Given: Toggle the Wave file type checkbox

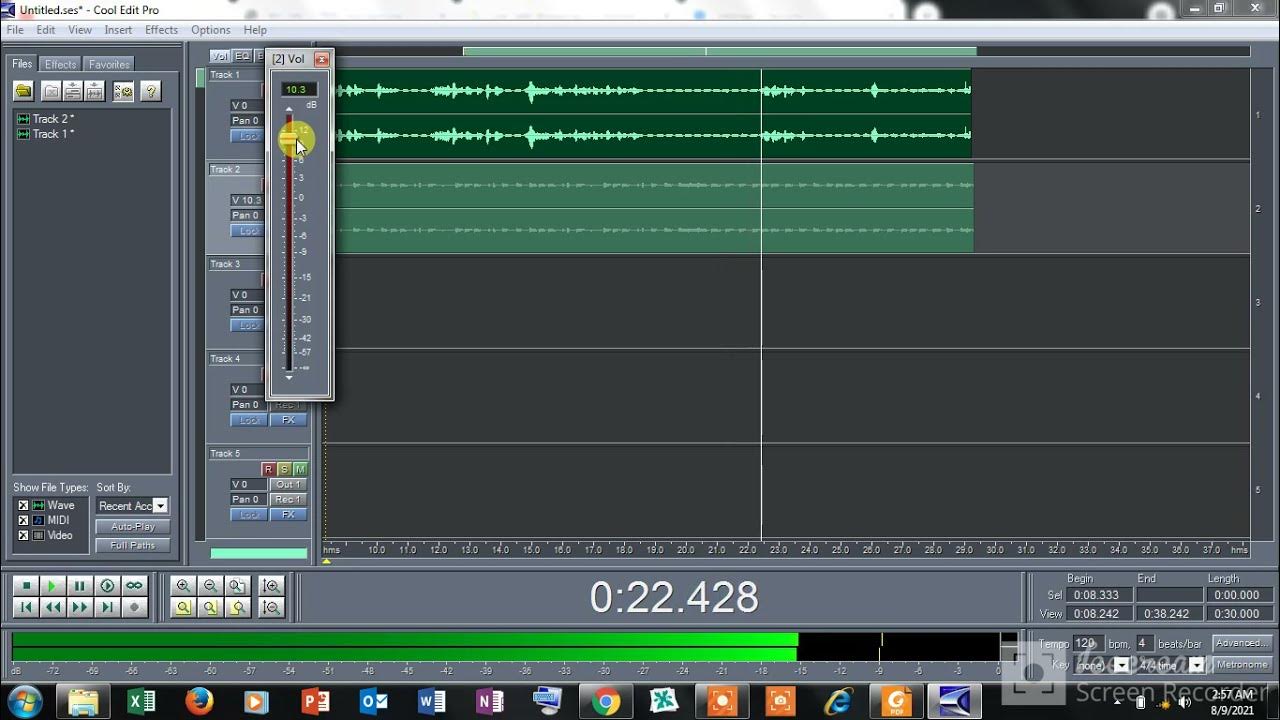Looking at the screenshot, I should pyautogui.click(x=23, y=505).
